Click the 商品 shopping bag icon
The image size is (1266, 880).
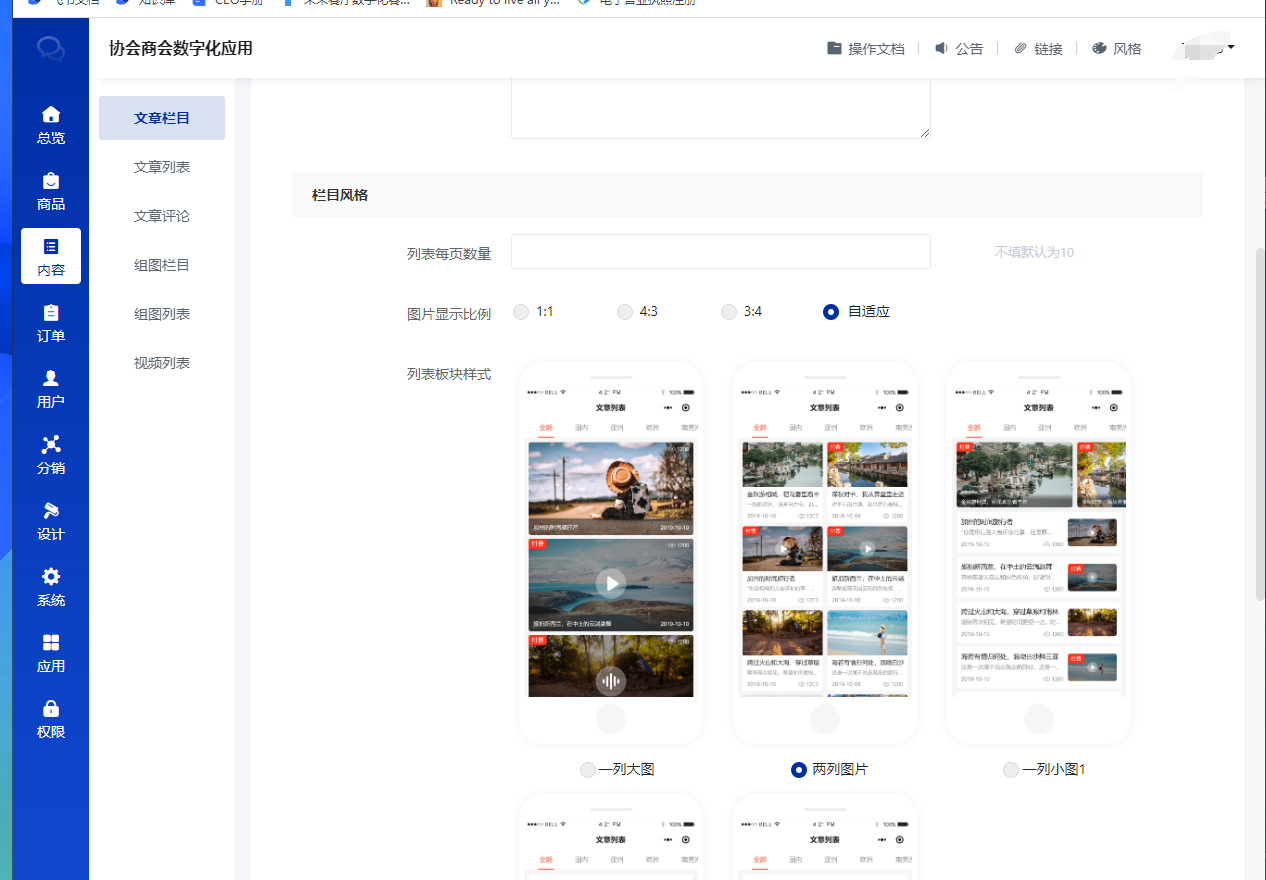(51, 181)
